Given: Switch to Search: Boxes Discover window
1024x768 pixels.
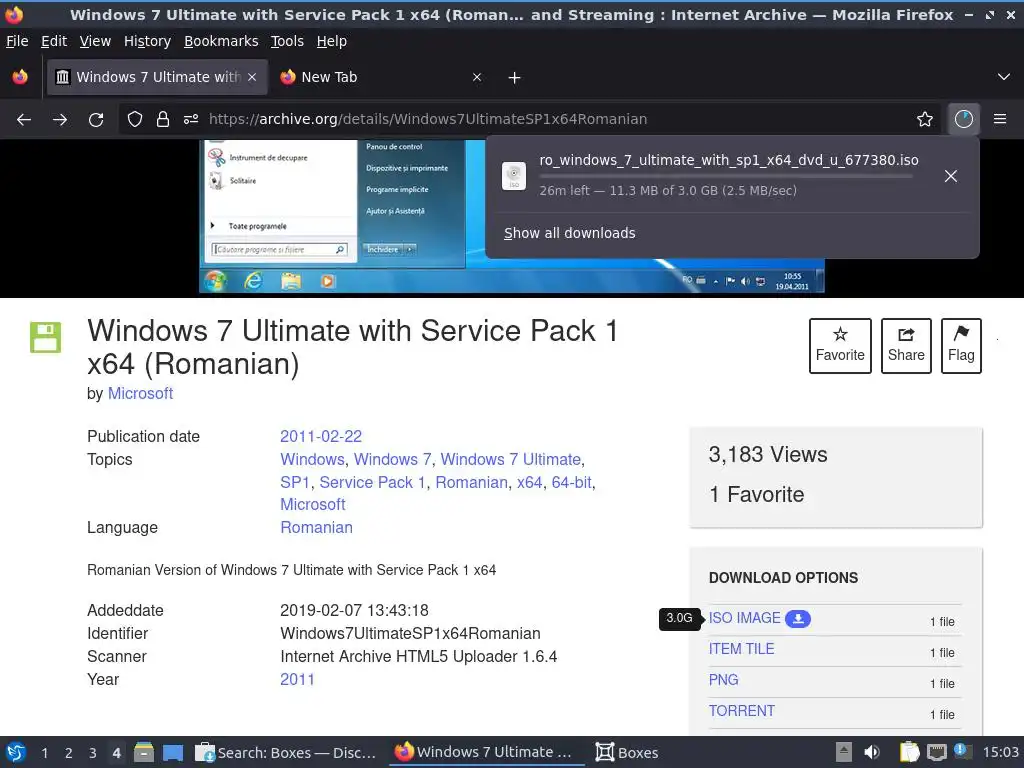Looking at the screenshot, I should click(x=286, y=752).
